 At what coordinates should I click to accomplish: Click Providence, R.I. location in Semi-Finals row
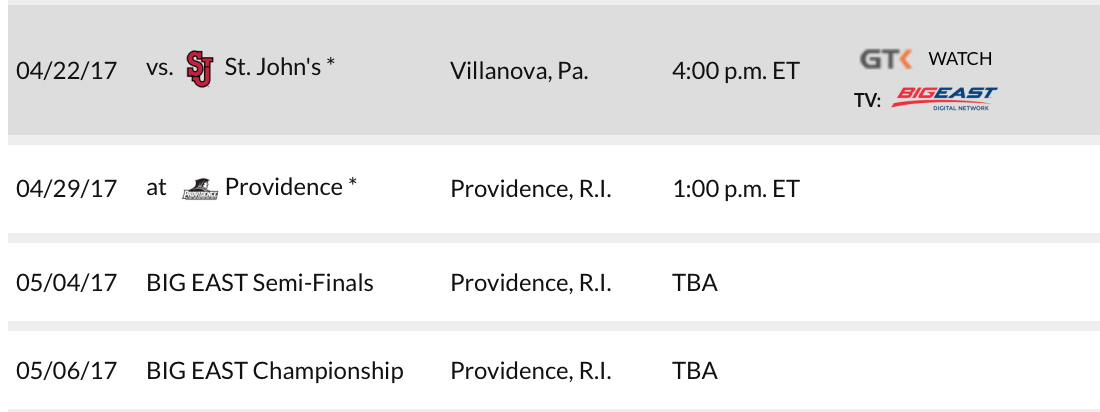[x=531, y=283]
